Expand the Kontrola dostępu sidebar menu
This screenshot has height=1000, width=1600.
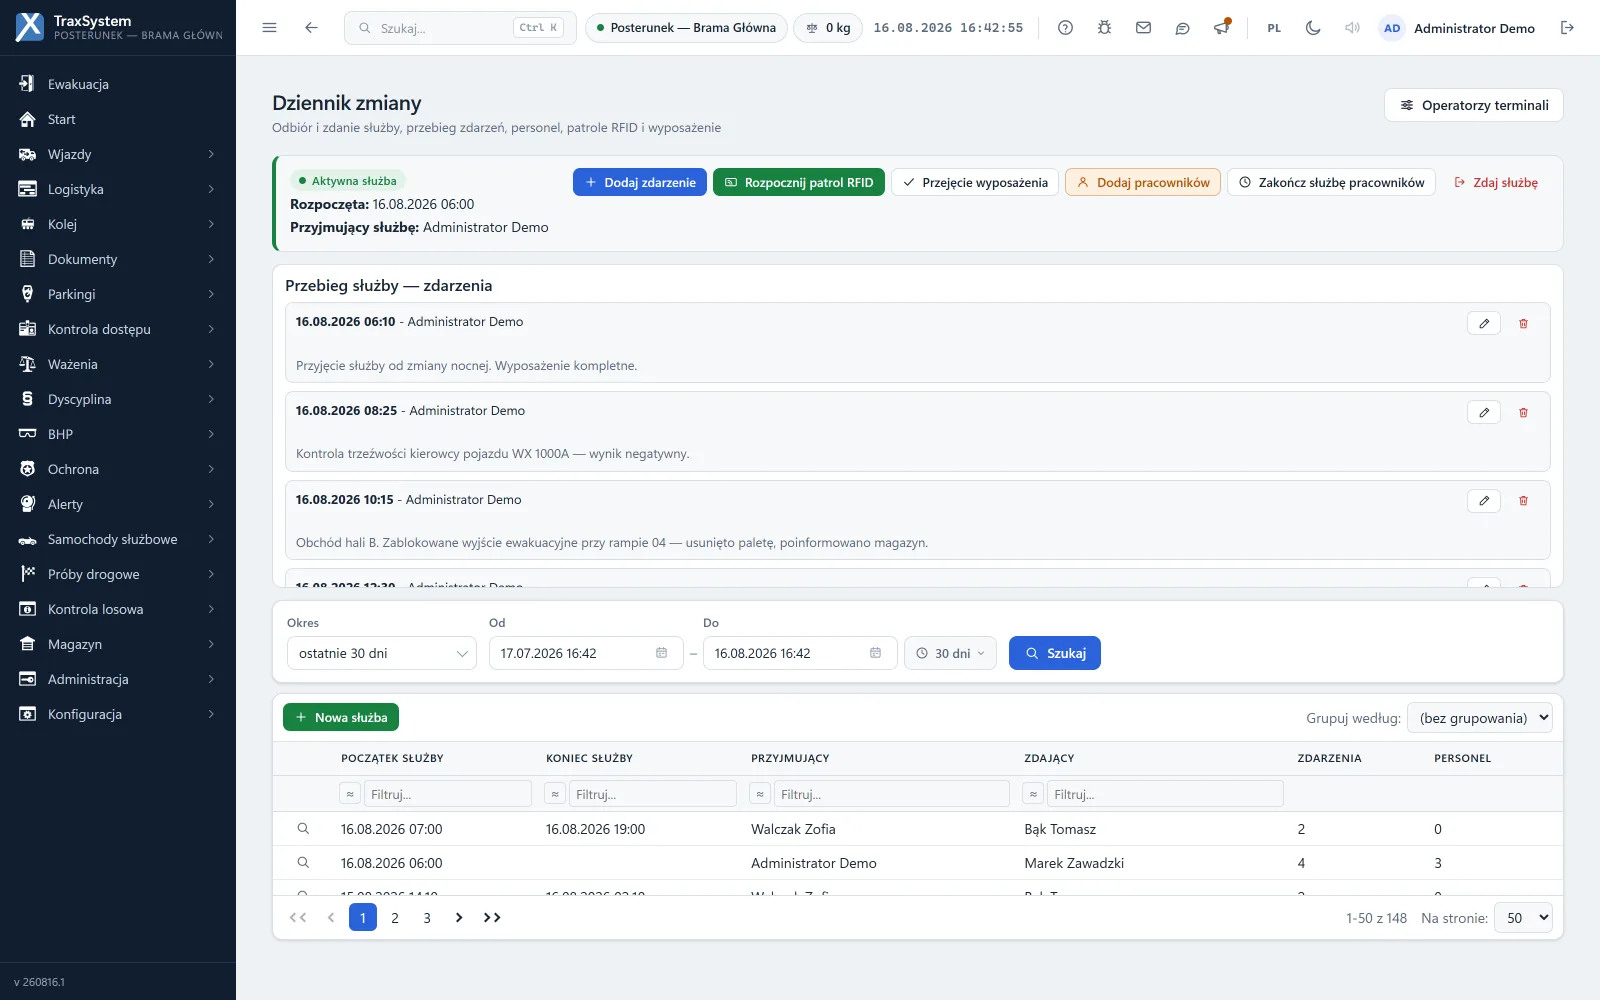tap(118, 329)
